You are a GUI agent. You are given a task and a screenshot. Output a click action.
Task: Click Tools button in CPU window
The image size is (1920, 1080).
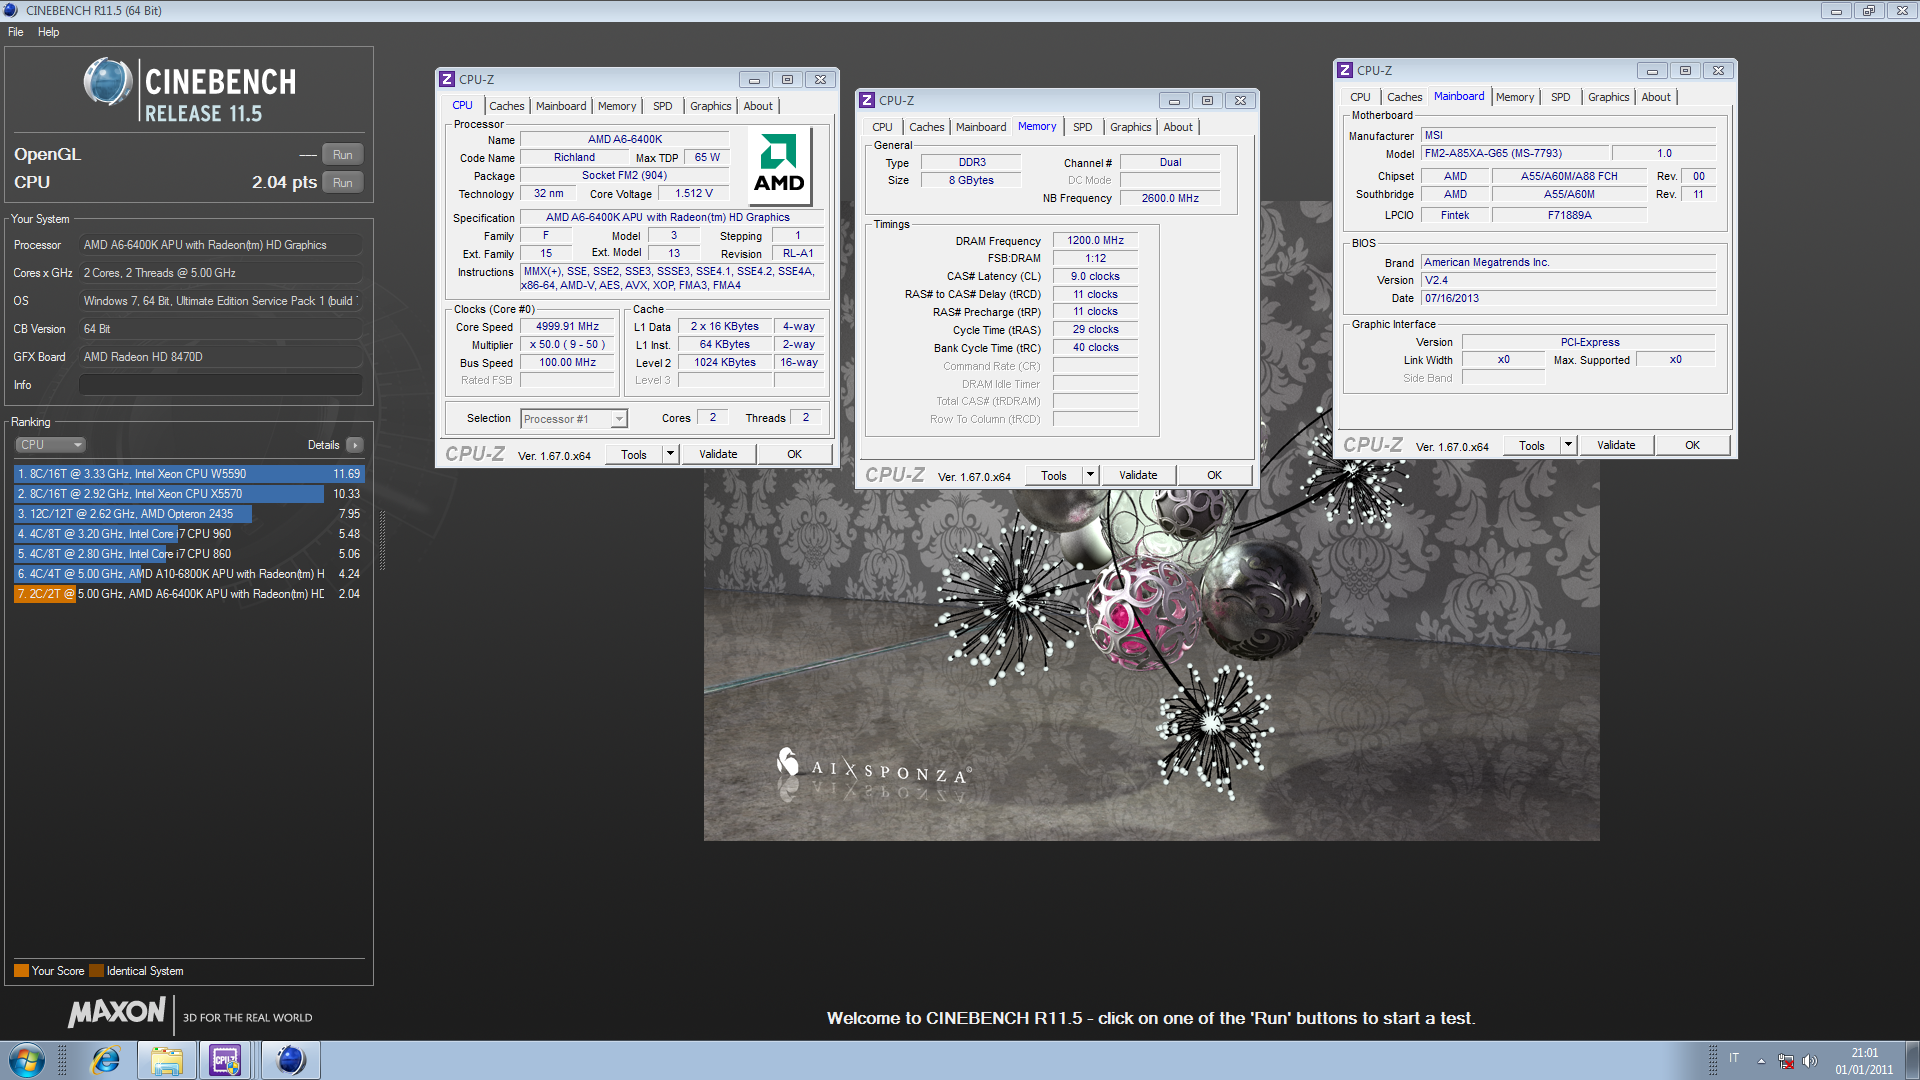[633, 454]
